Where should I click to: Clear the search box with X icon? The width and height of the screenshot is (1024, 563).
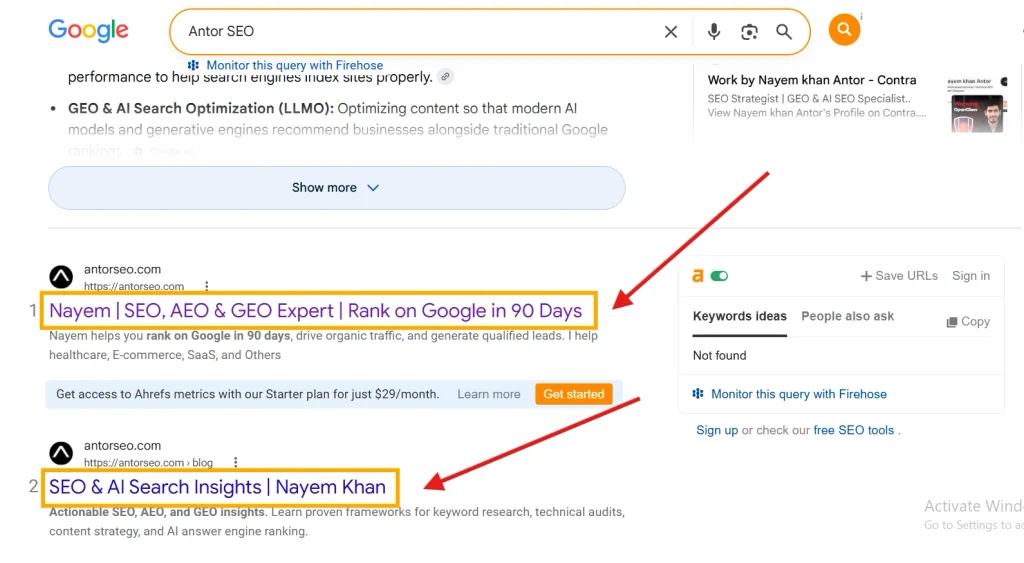(671, 31)
